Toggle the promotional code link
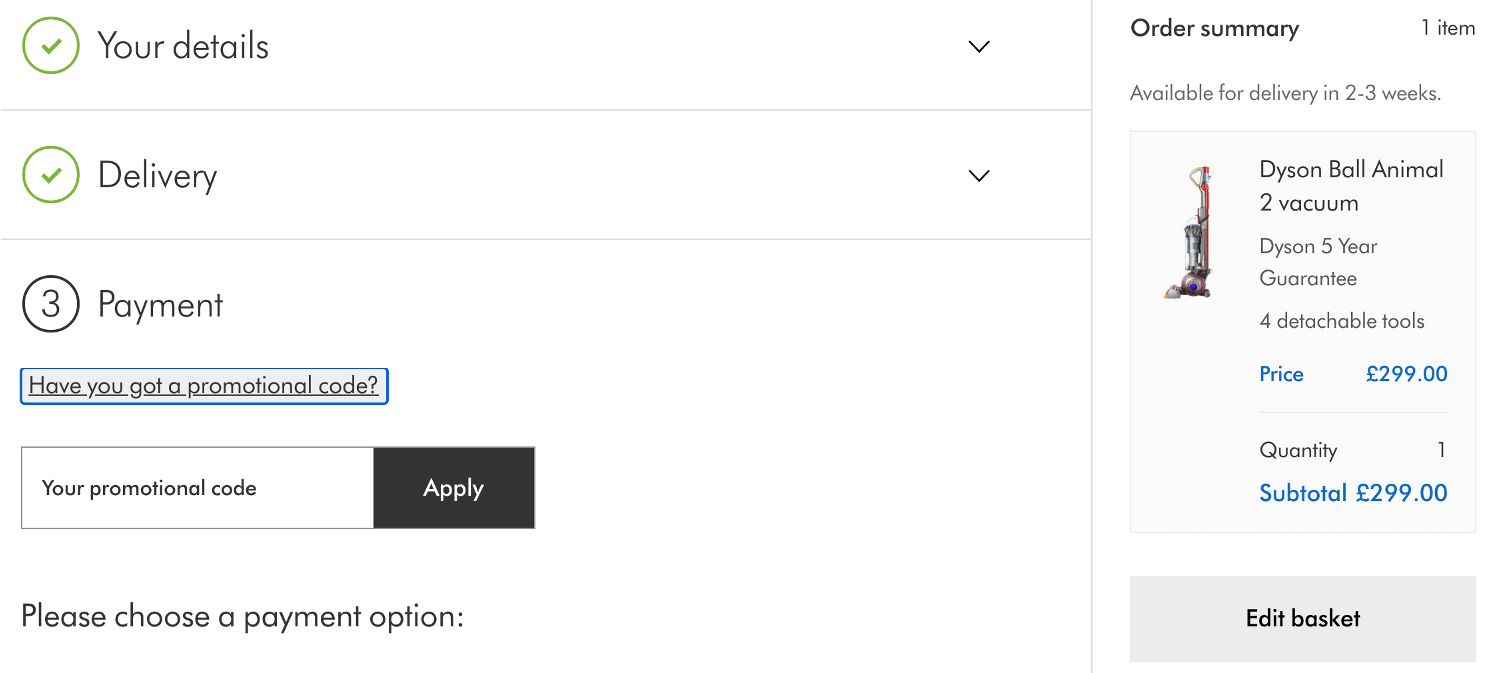 204,386
